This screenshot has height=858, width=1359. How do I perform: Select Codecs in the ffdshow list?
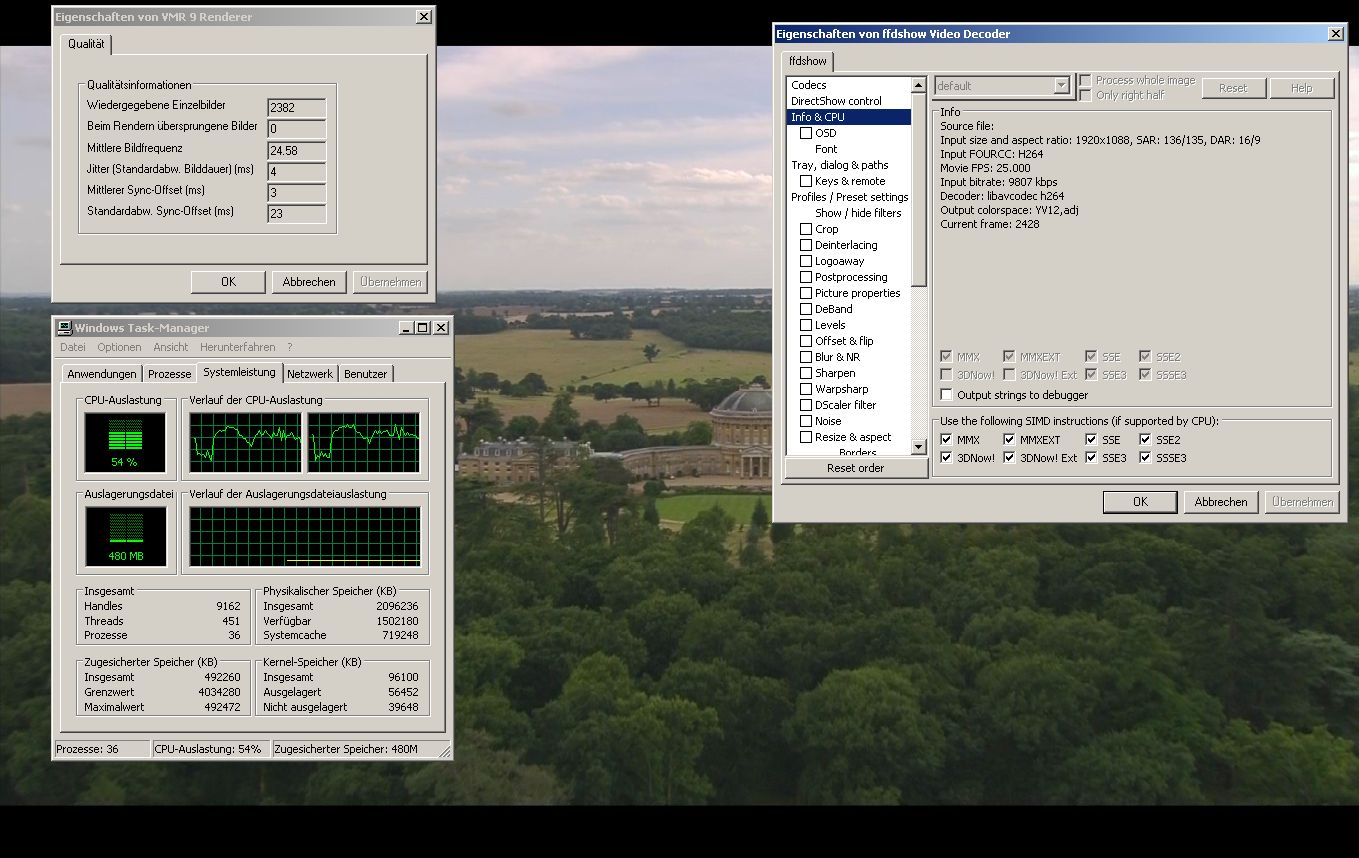(809, 85)
